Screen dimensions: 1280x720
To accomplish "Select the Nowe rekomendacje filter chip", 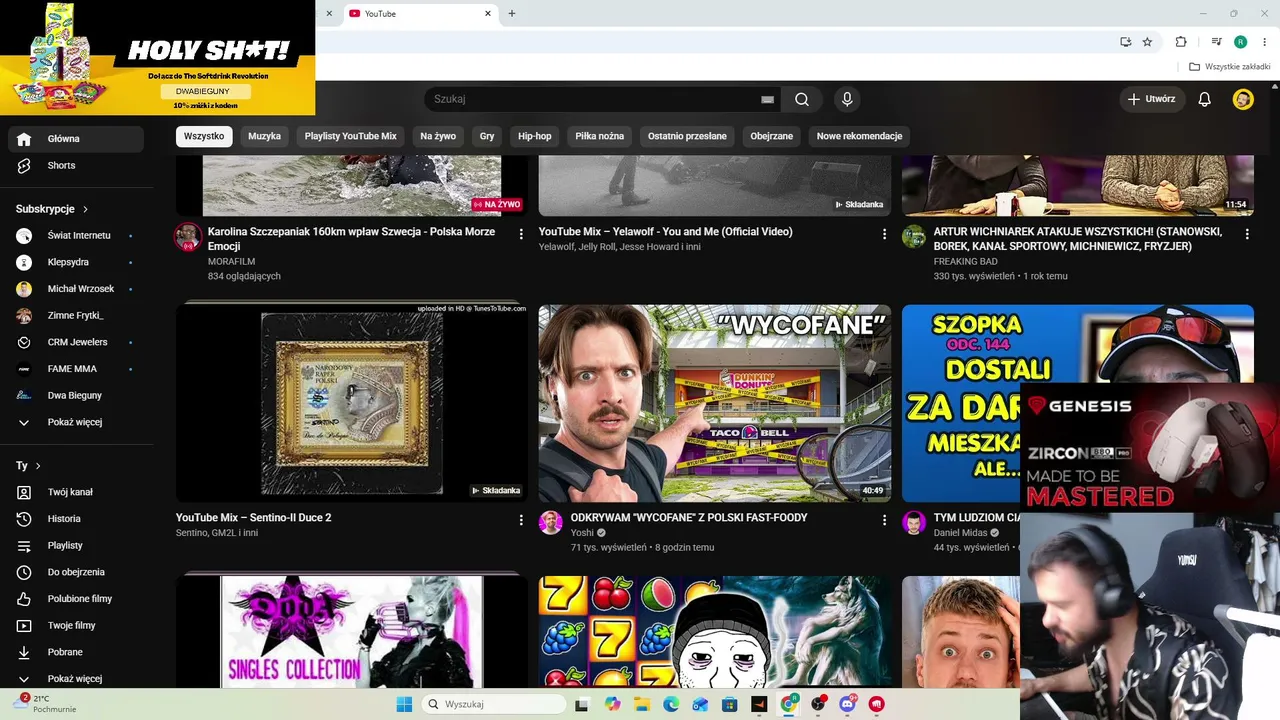I will 860,136.
